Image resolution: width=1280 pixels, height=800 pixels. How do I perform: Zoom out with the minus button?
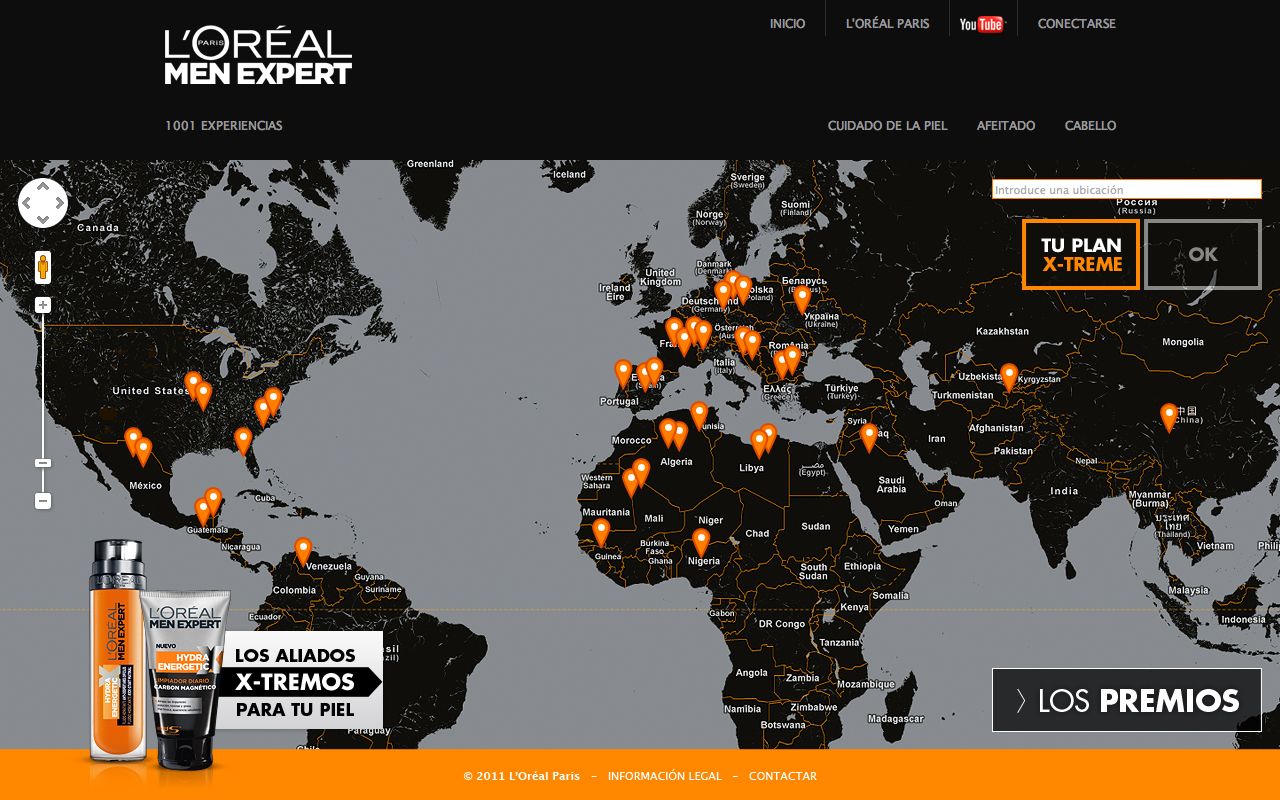coord(43,500)
